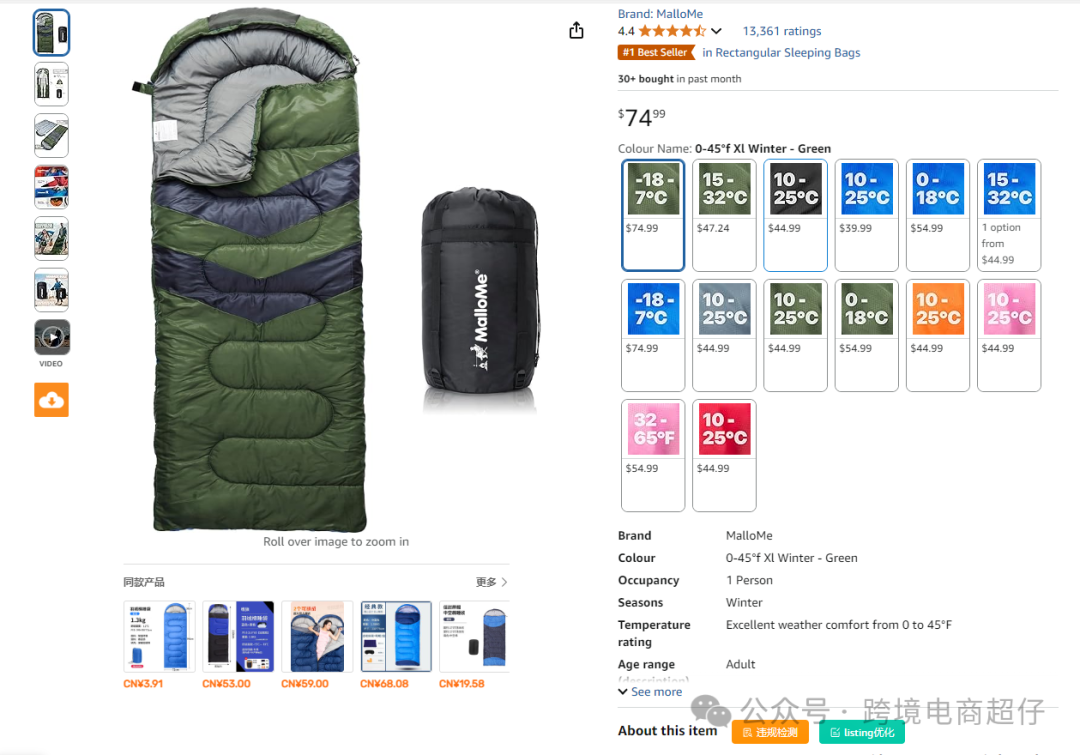Play the product VIDEO thumbnail

52,337
